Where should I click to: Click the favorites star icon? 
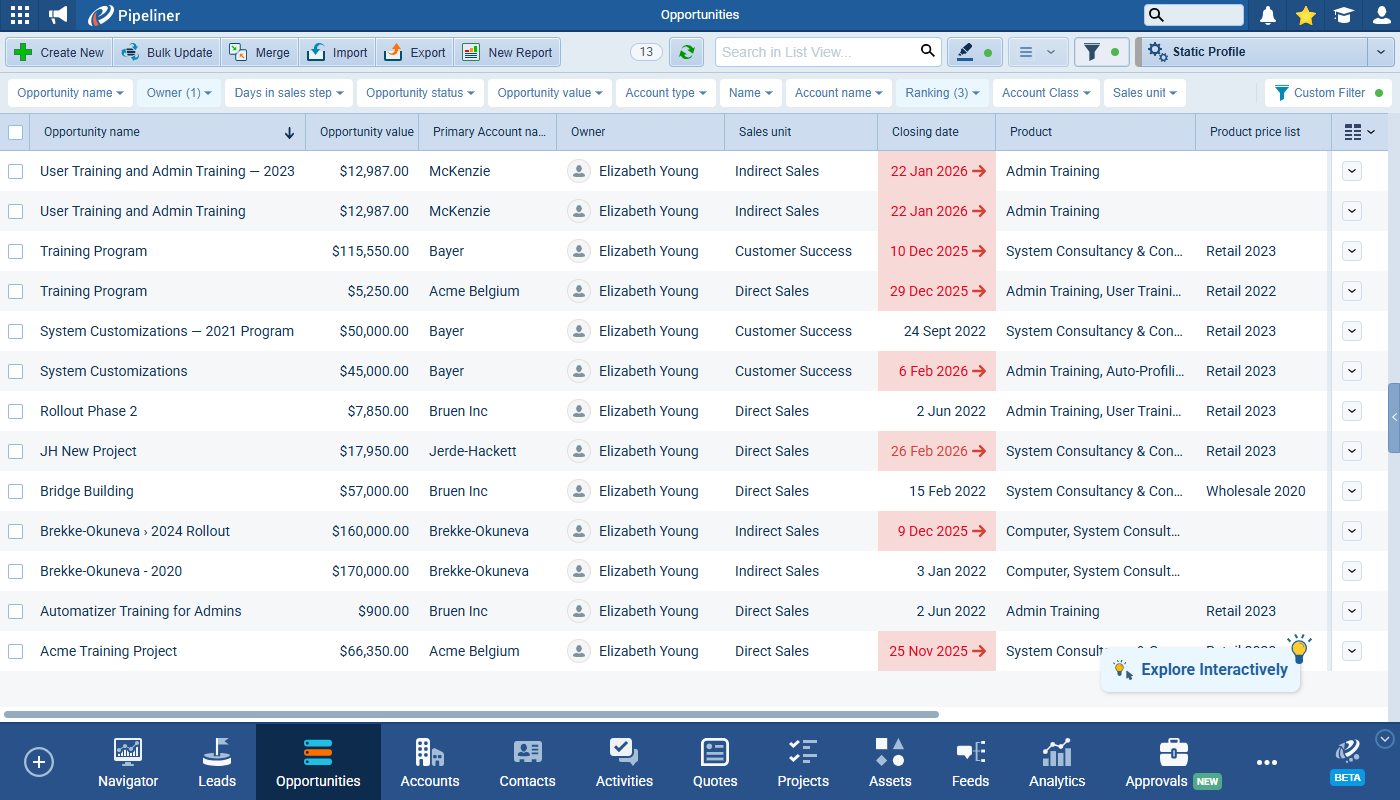click(1305, 15)
